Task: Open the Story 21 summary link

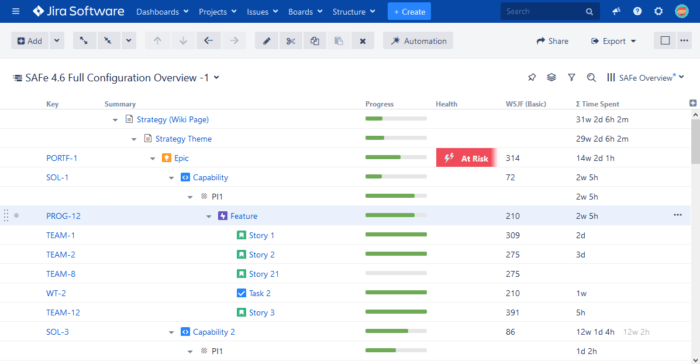Action: 263,274
